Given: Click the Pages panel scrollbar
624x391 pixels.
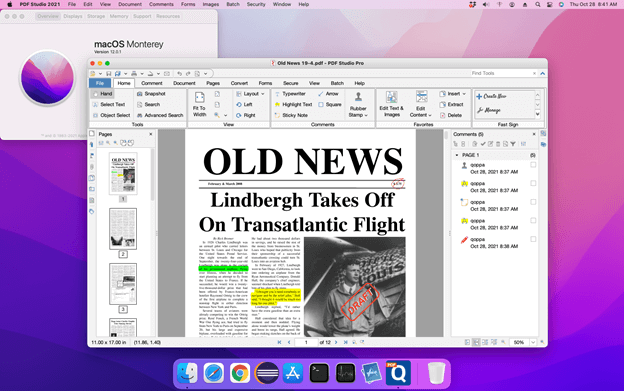Looking at the screenshot, I should (152, 175).
